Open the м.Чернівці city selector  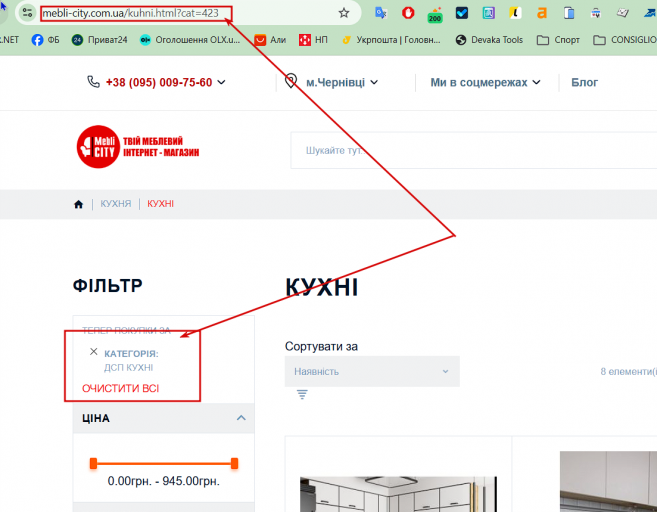tap(342, 82)
